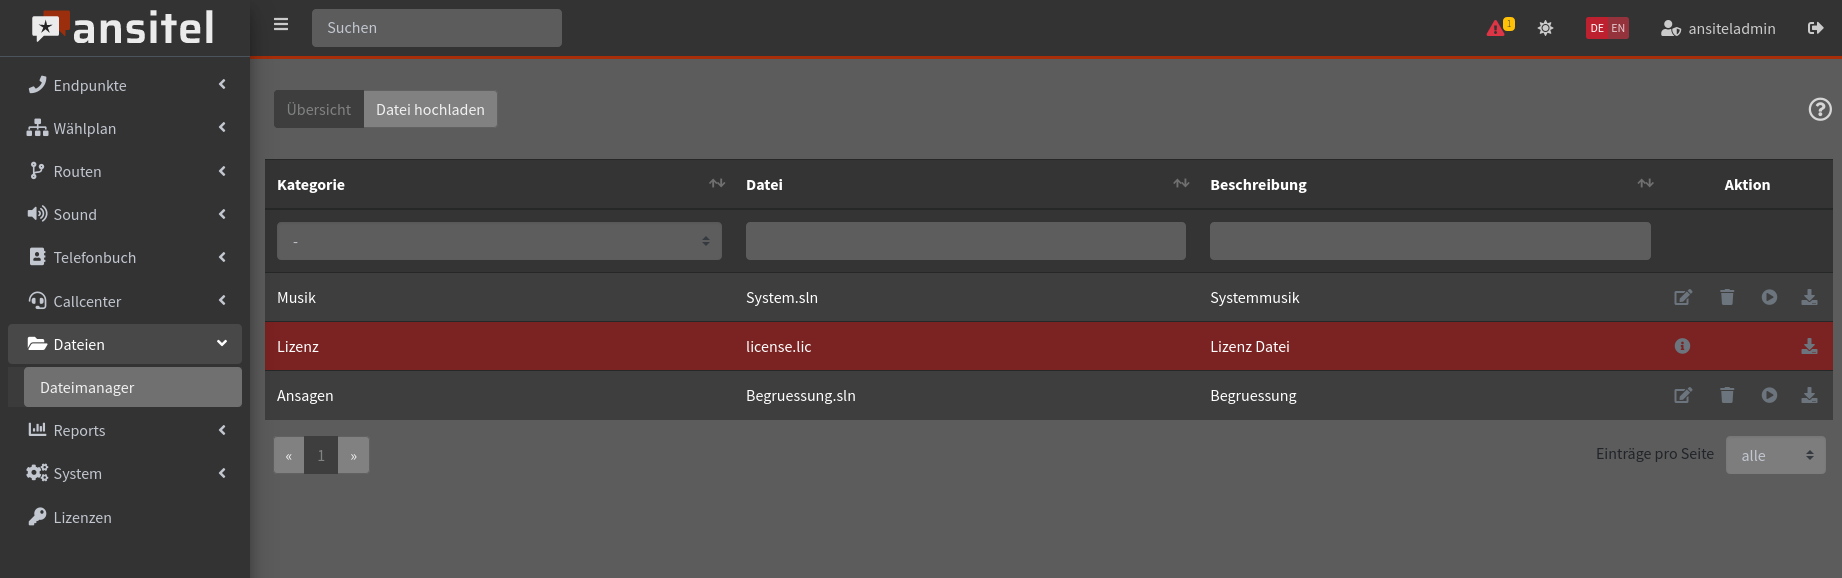Download the license.lic file
The width and height of the screenshot is (1842, 578).
(1809, 346)
